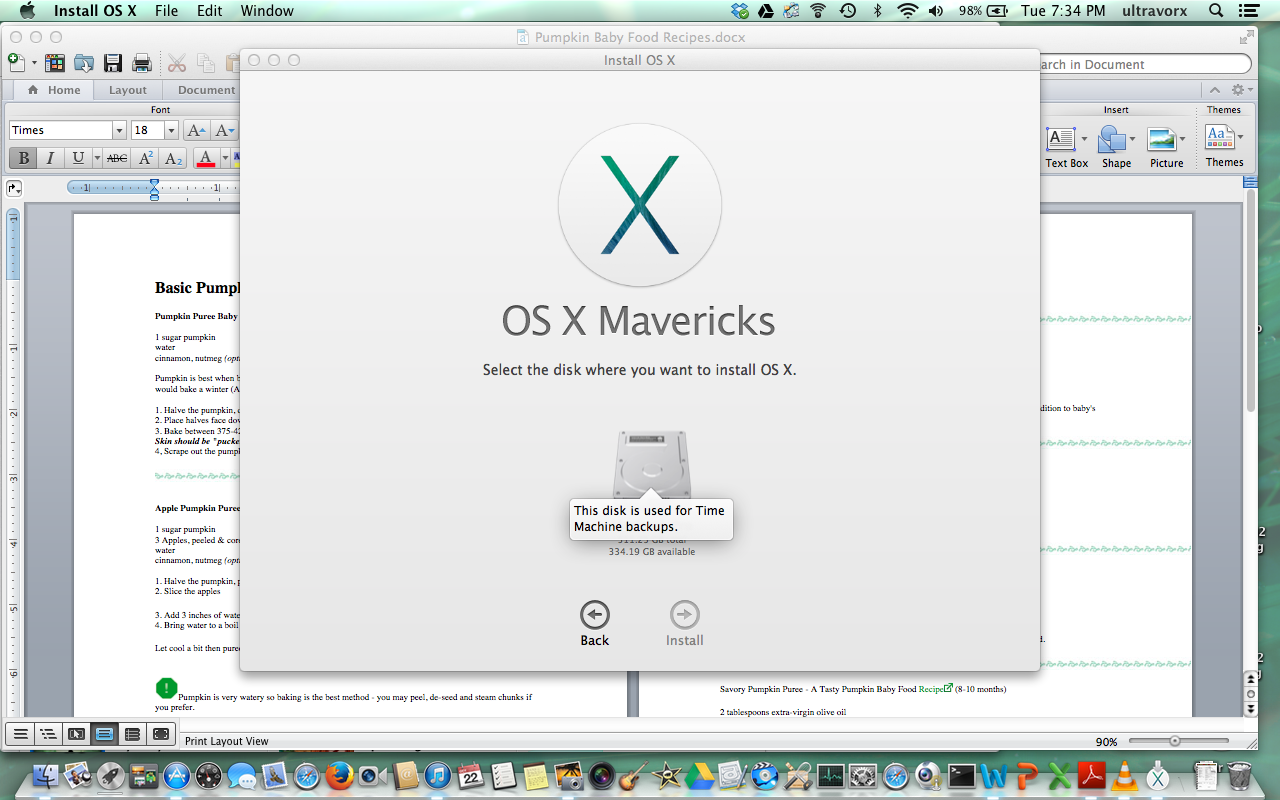Click the Print icon in Word toolbar
The height and width of the screenshot is (800, 1280).
tap(142, 63)
